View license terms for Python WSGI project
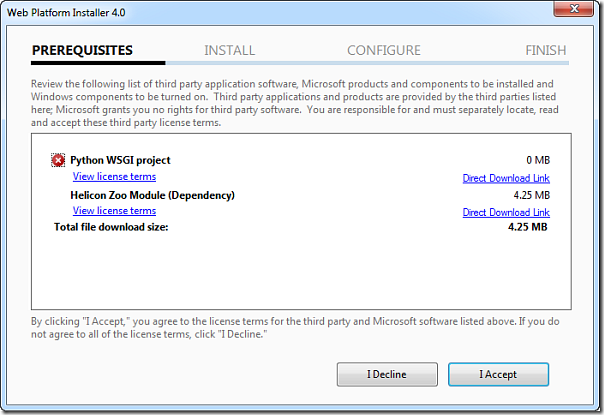The image size is (604, 415). [114, 177]
